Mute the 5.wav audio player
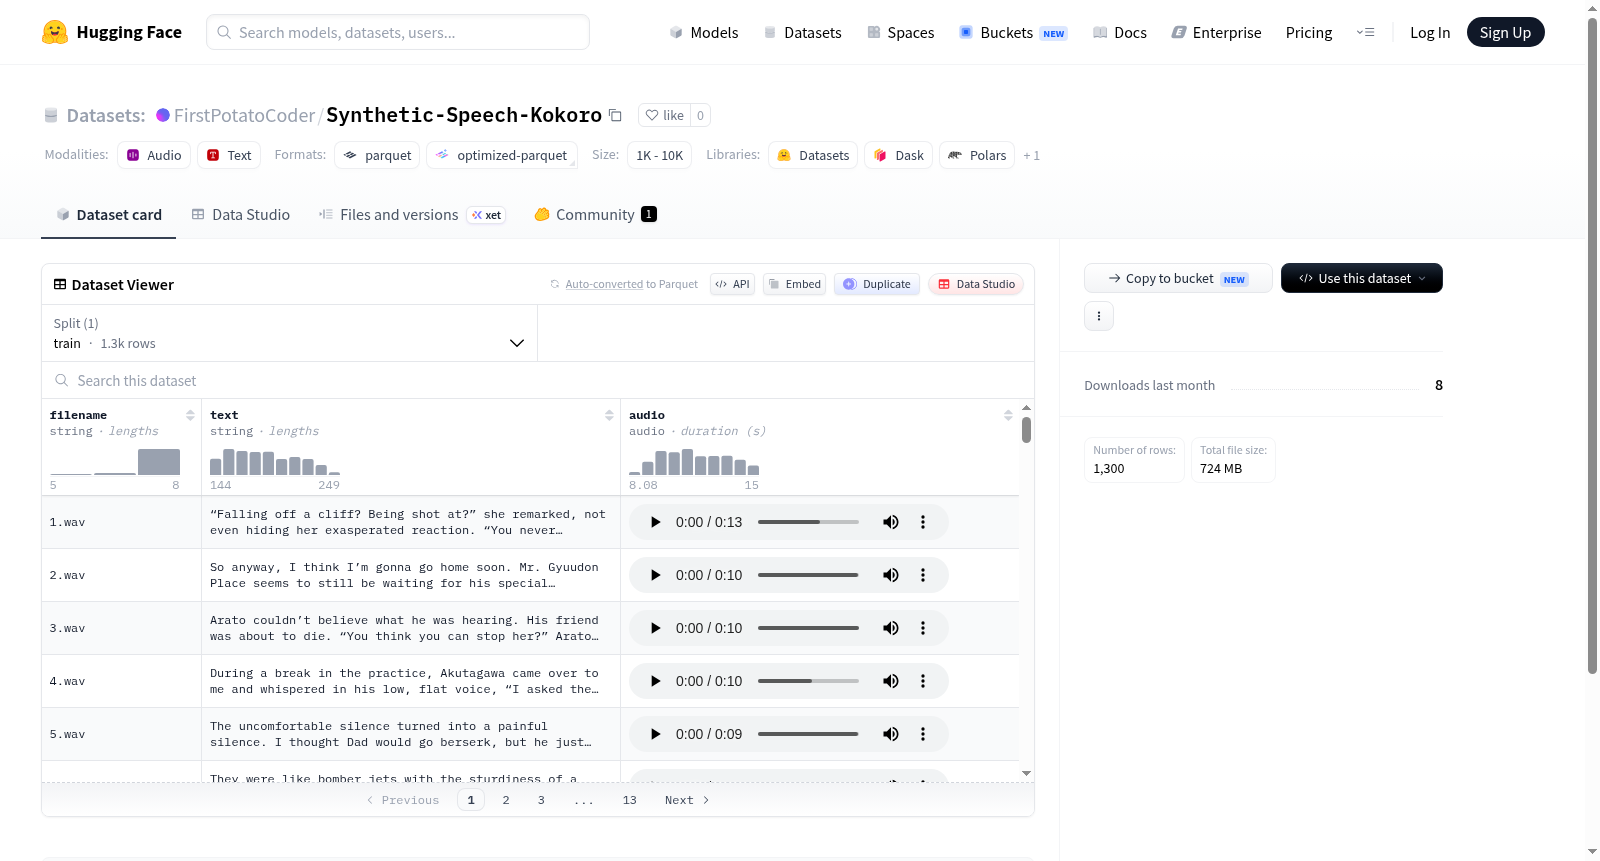Viewport: 1600px width, 861px height. click(x=890, y=734)
